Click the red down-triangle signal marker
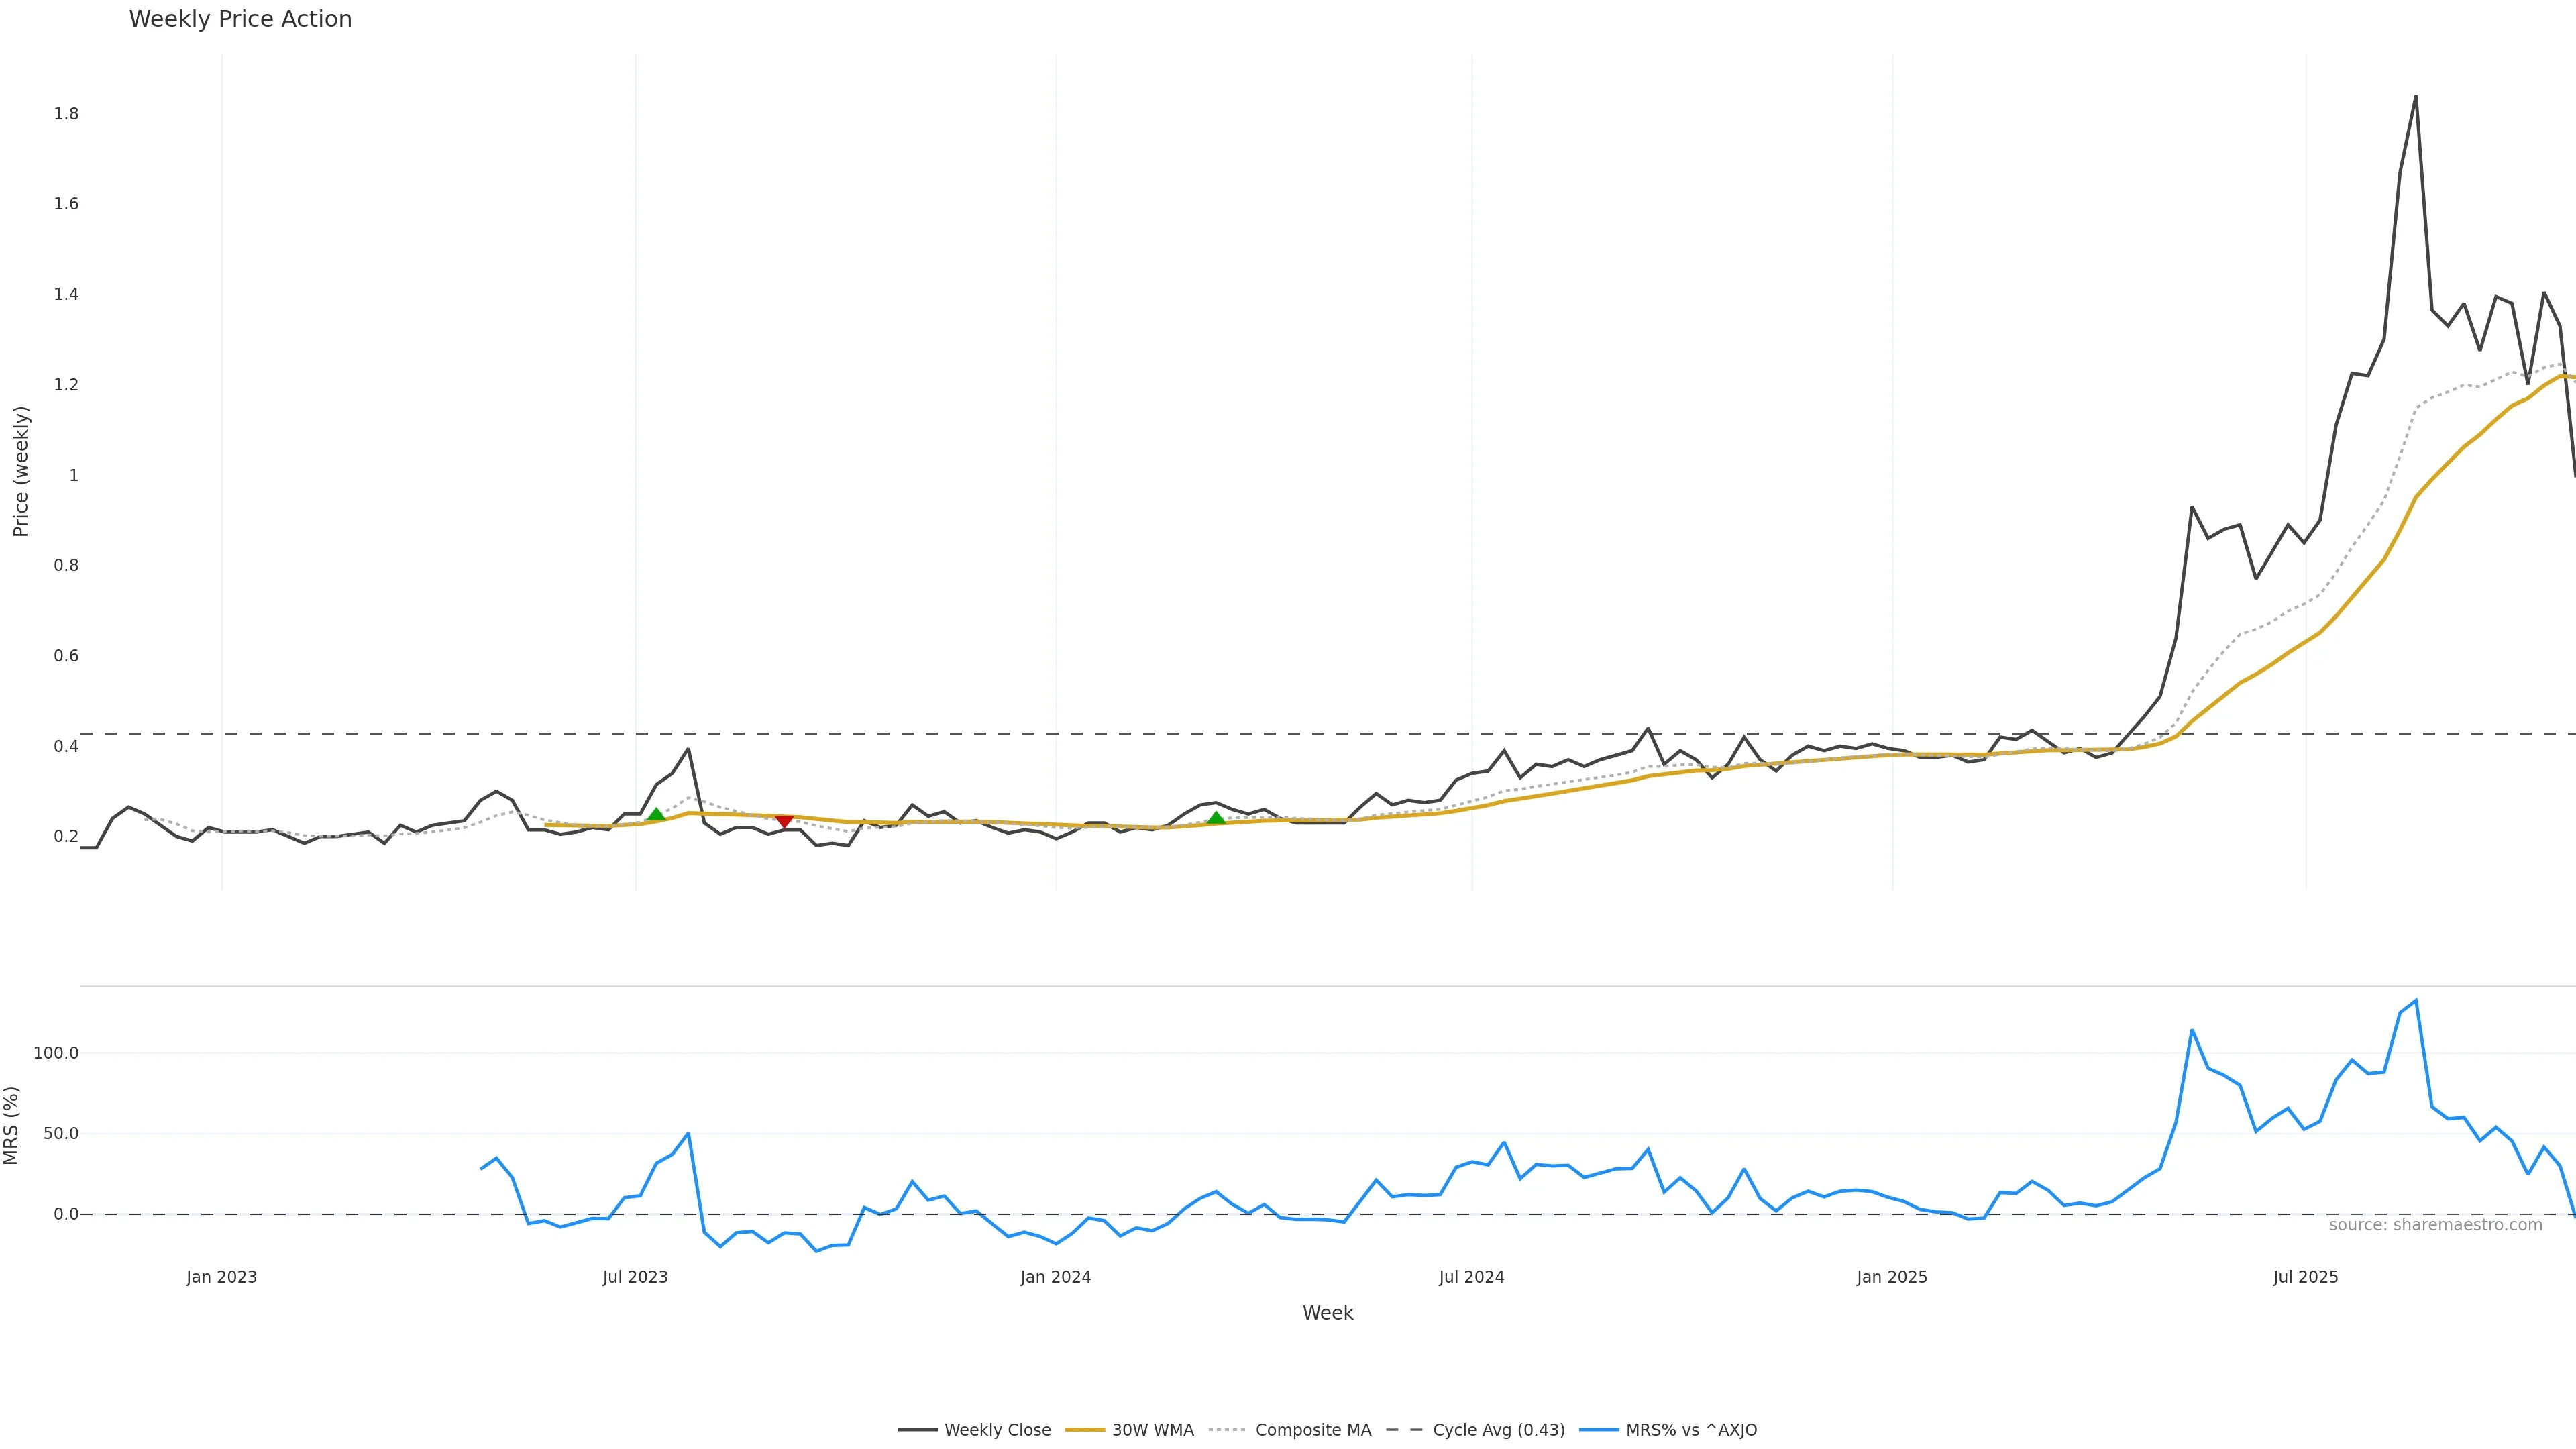The height and width of the screenshot is (1449, 2576). click(784, 821)
